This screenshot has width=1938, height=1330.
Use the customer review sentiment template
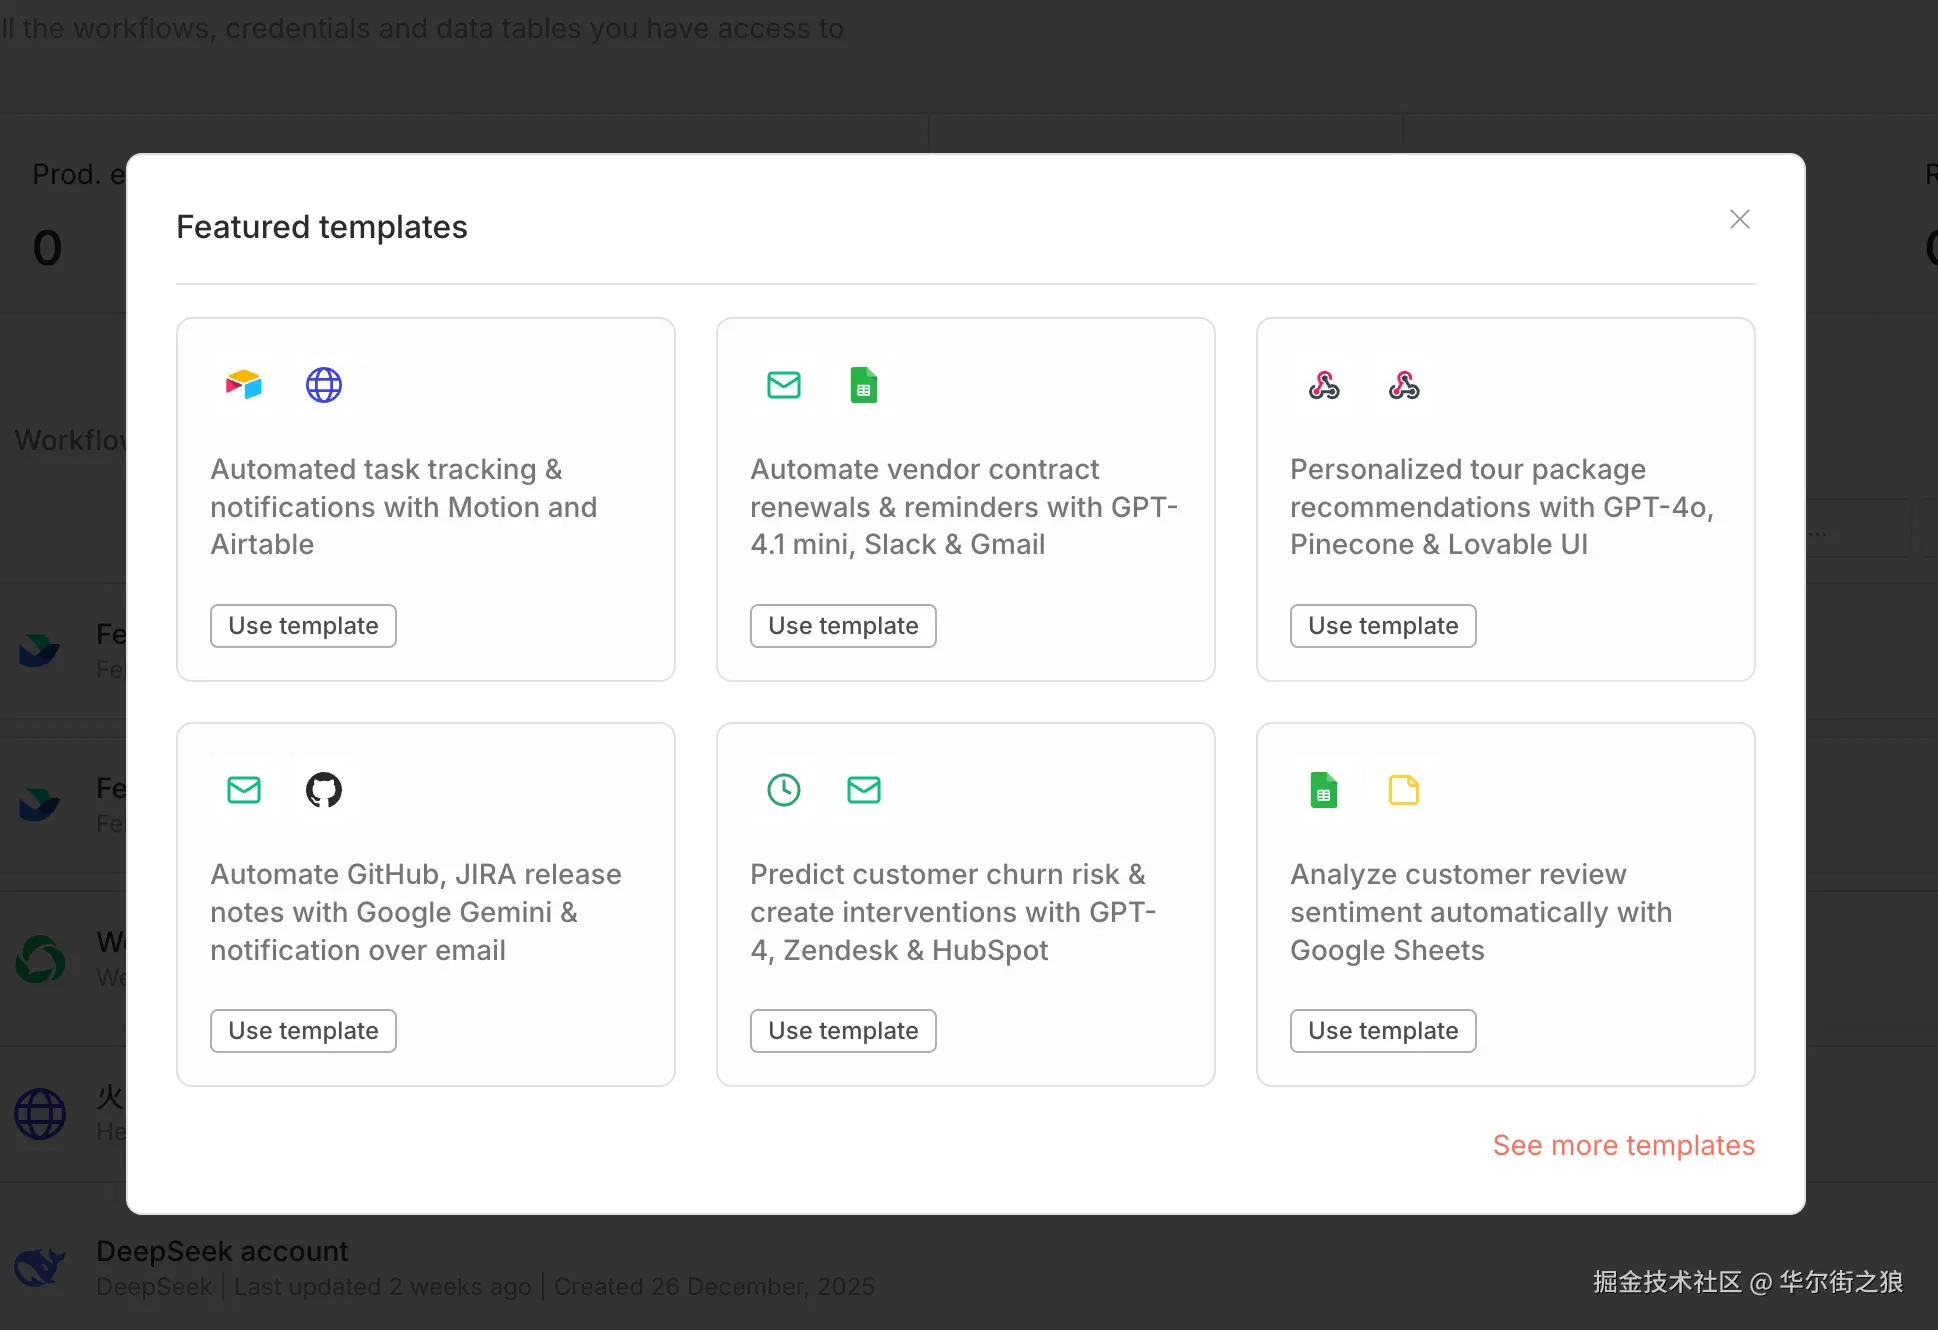1383,1031
